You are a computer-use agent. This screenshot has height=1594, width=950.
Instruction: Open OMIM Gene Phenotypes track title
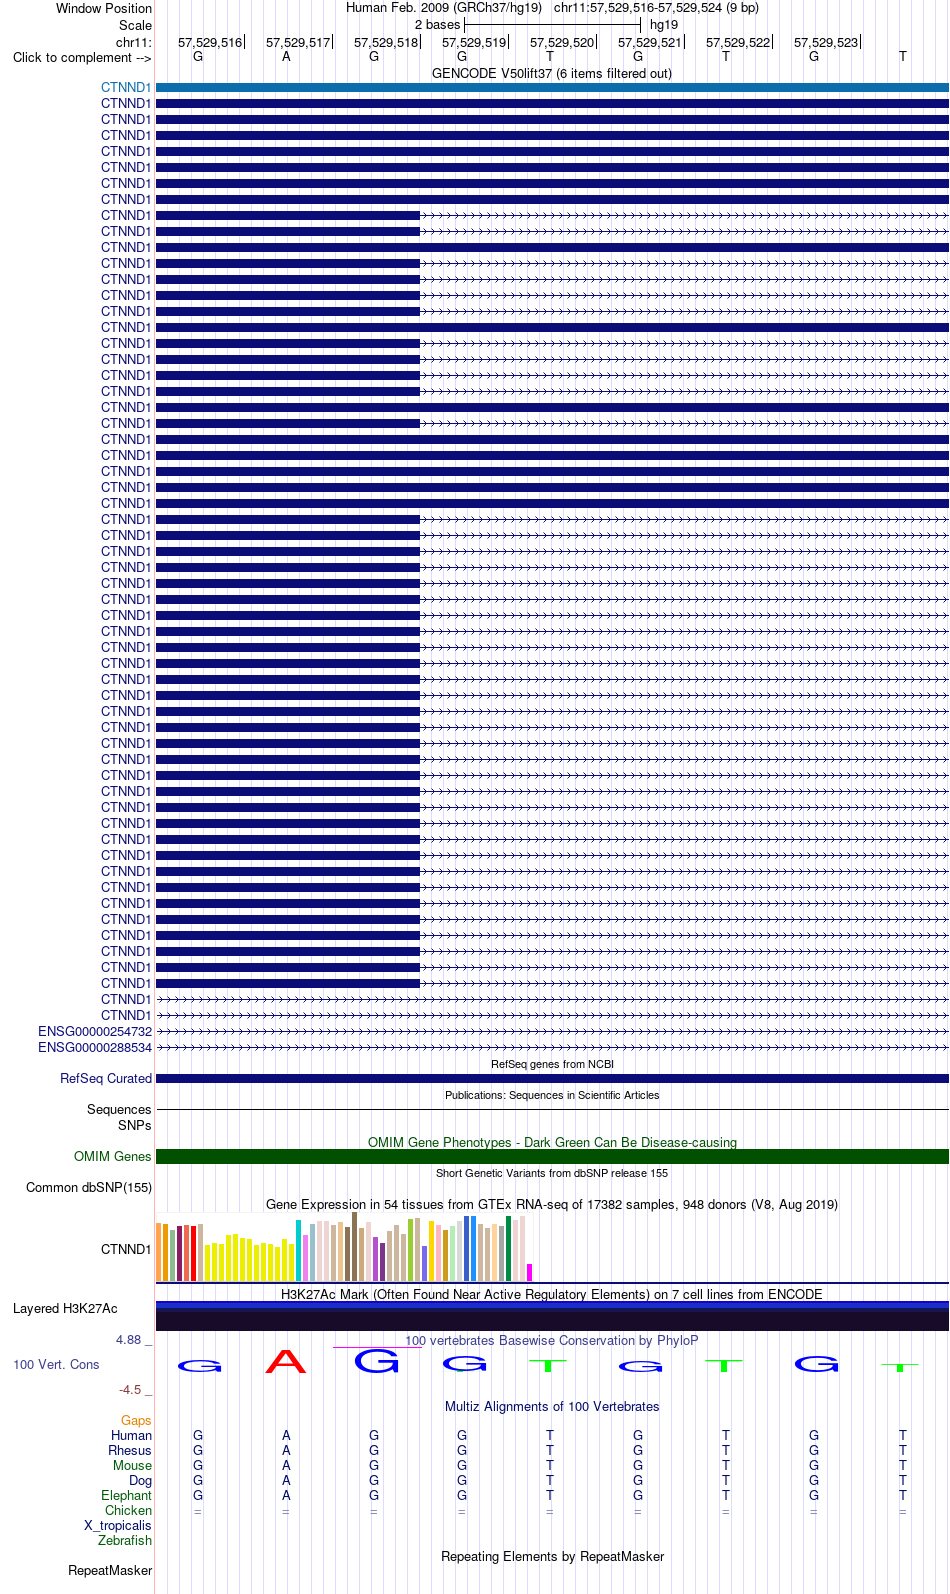click(552, 1142)
